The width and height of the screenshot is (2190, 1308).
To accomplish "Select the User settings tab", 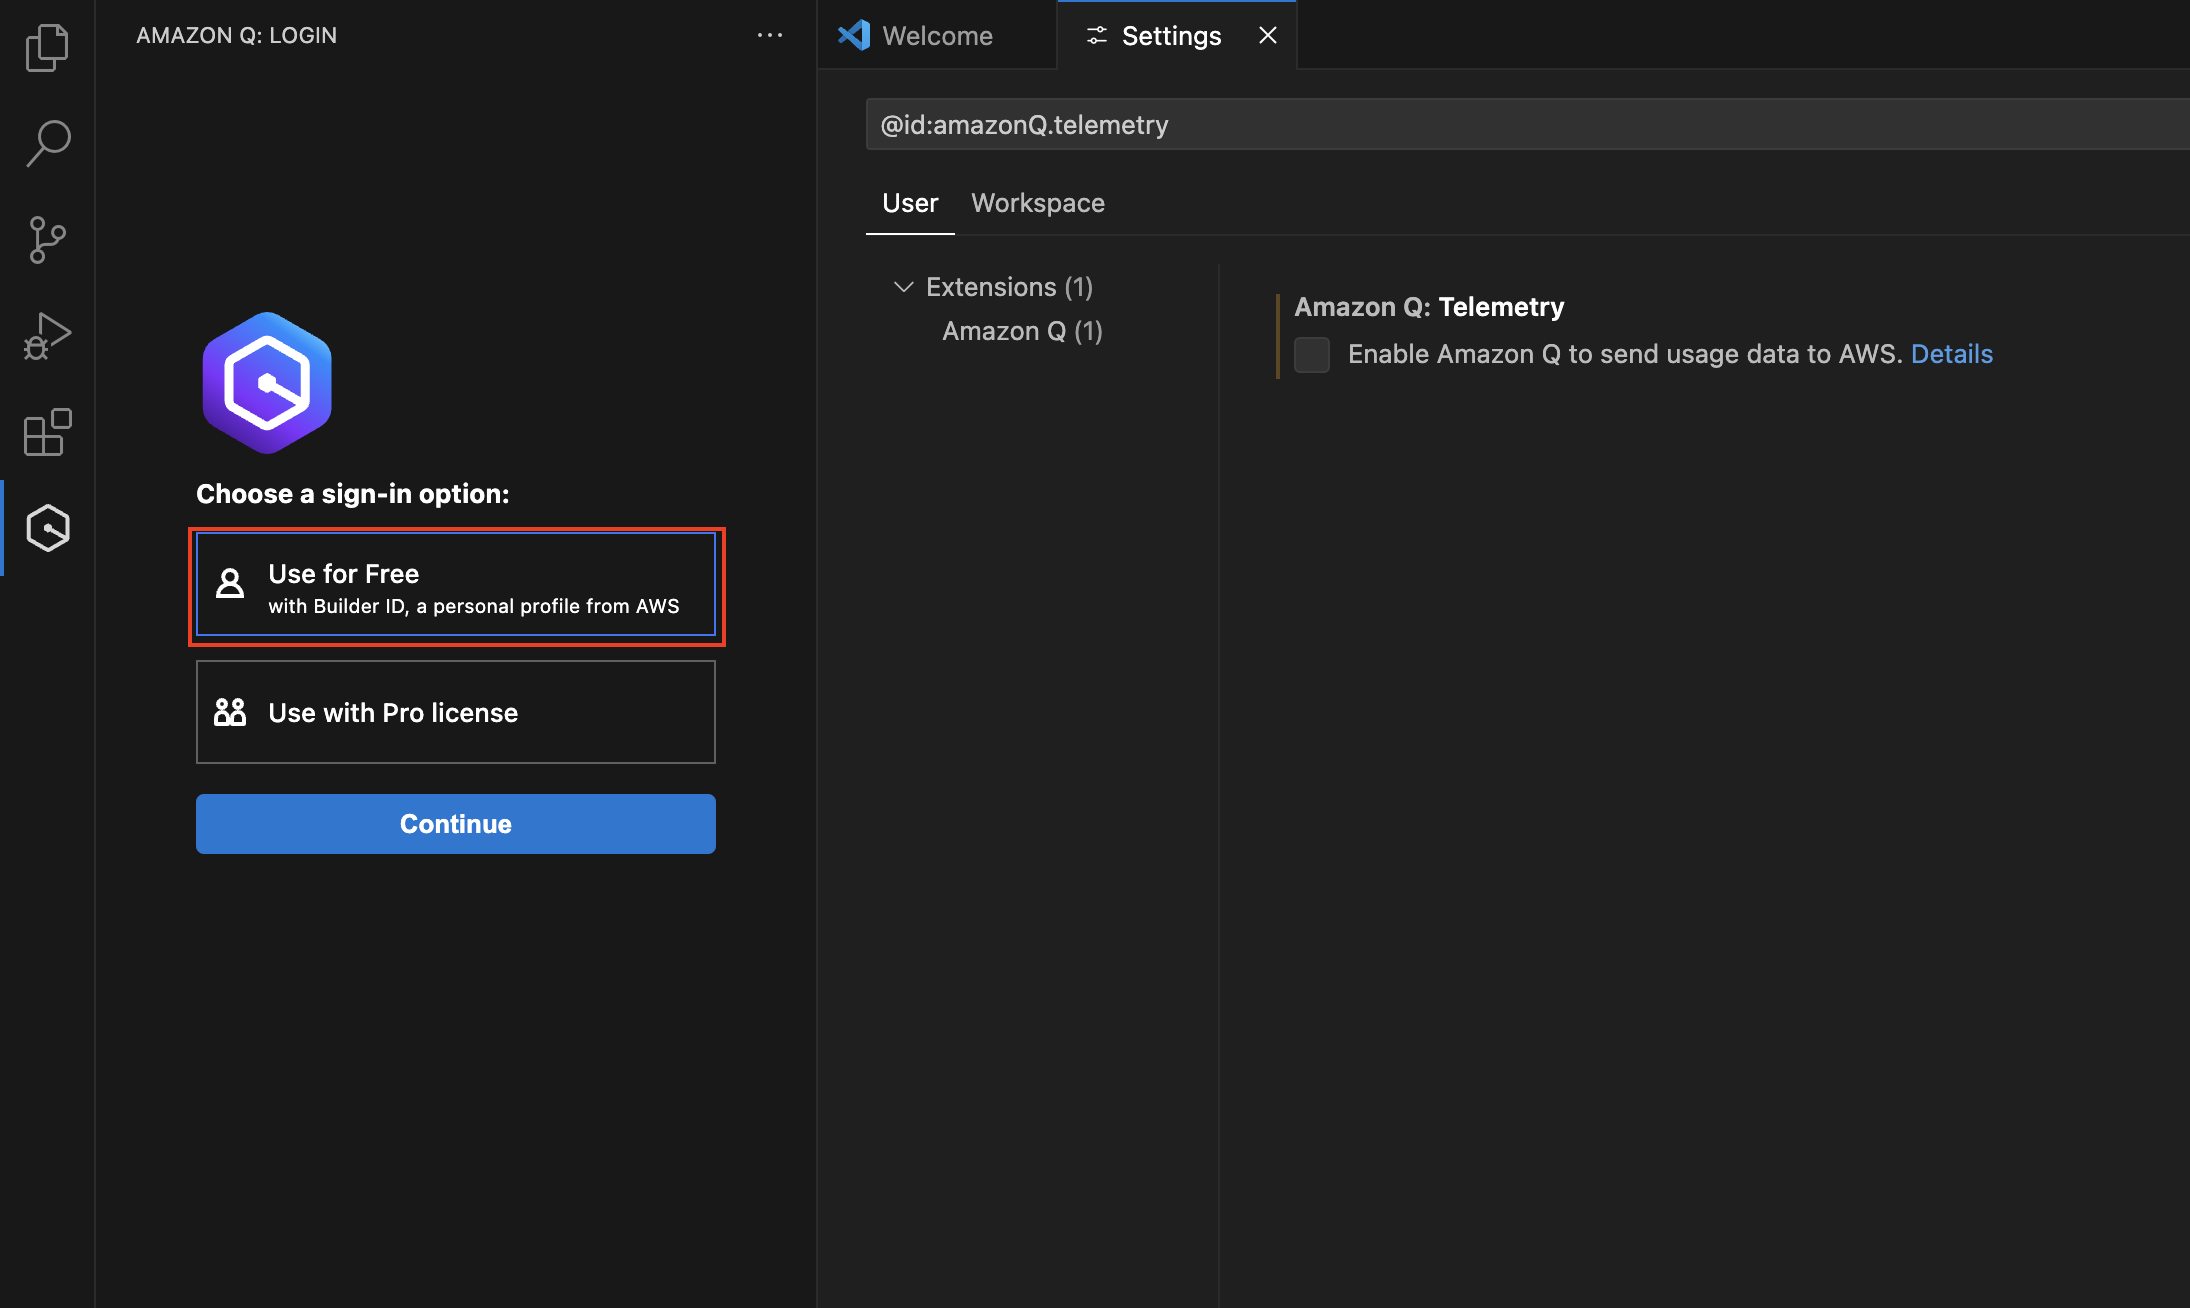I will point(910,203).
